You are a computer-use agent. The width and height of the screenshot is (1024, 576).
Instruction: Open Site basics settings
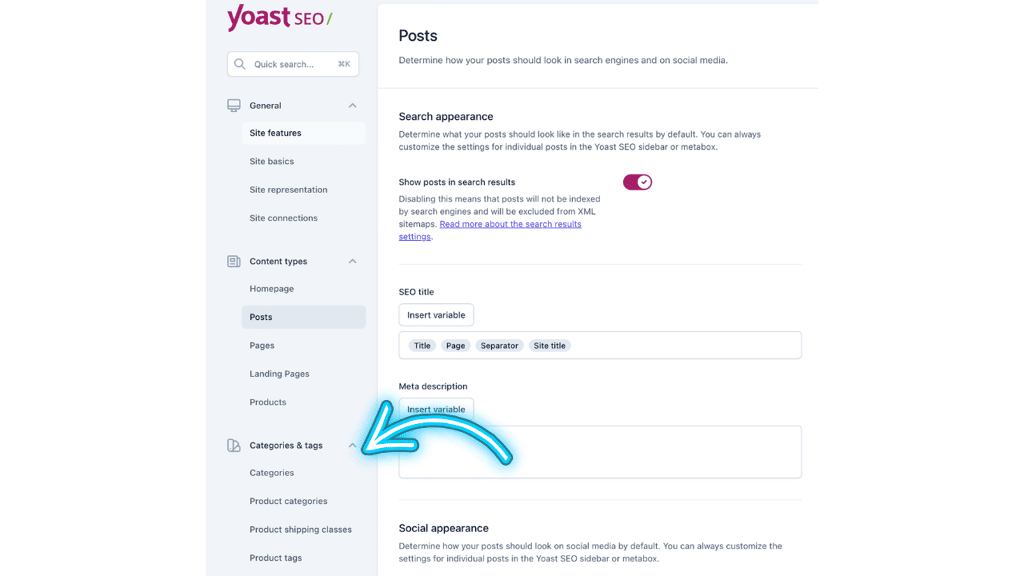tap(272, 161)
